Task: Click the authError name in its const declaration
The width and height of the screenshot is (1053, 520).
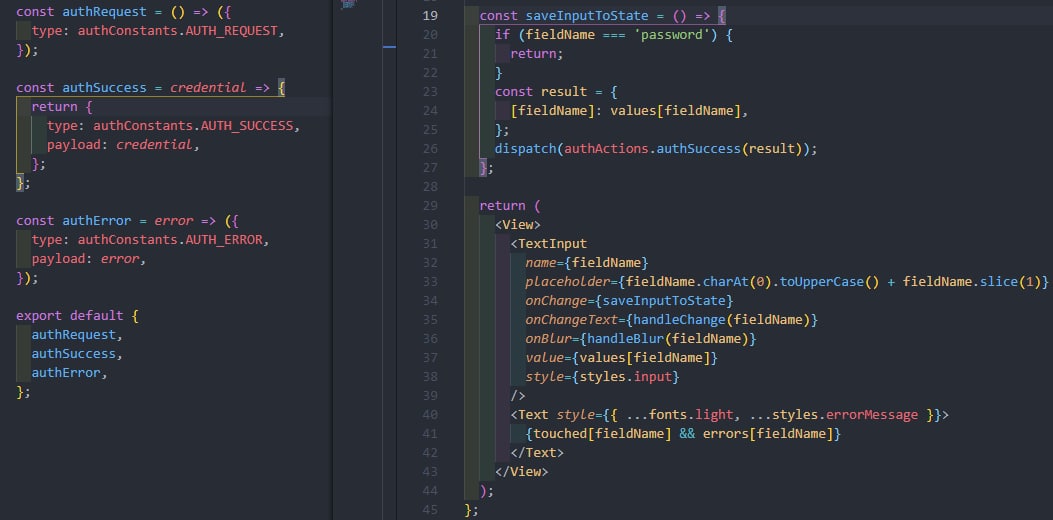Action: [x=97, y=220]
